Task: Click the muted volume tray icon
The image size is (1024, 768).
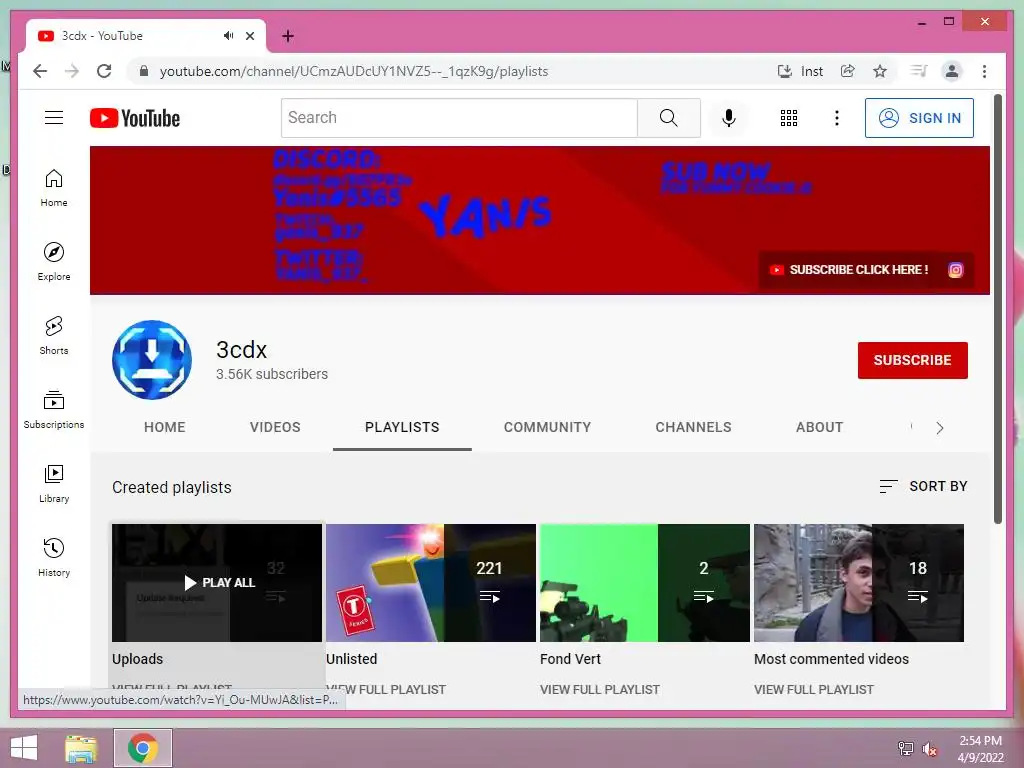Action: tap(929, 748)
